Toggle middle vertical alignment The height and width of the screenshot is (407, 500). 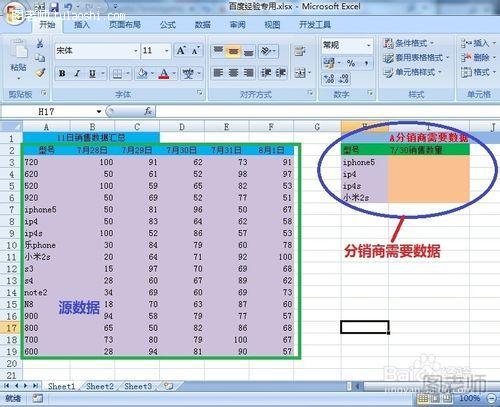(233, 51)
